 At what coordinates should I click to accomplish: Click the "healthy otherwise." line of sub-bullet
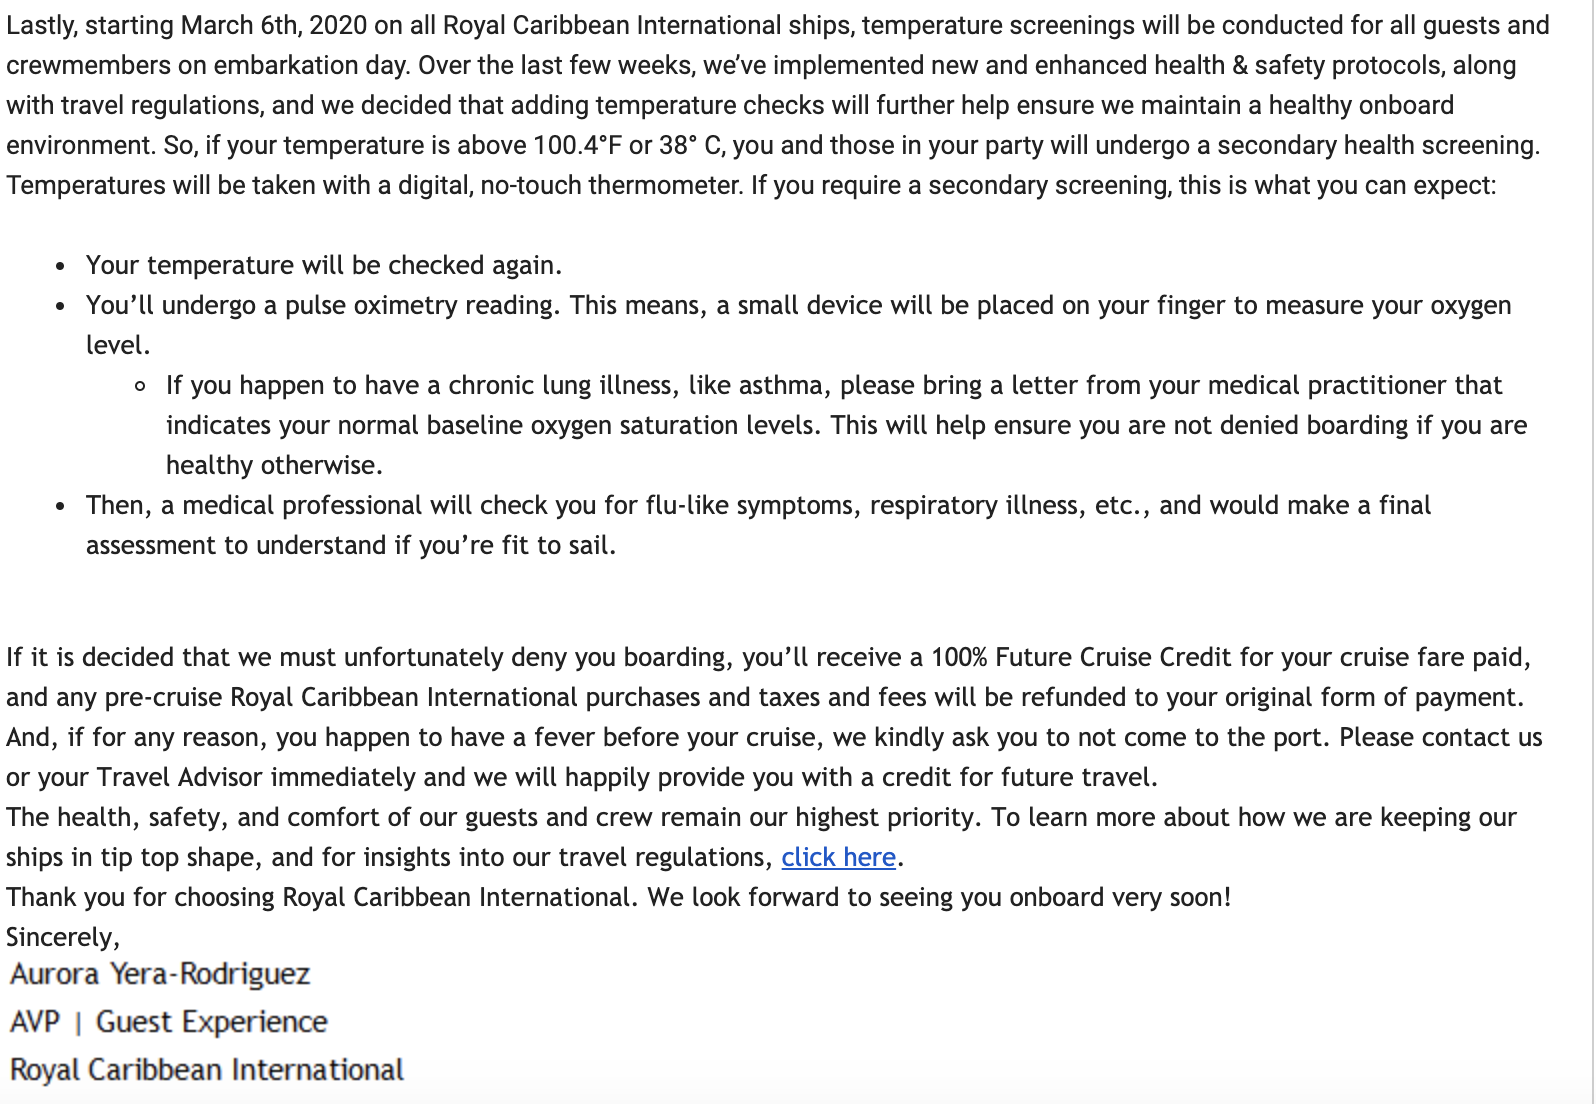coord(274,465)
